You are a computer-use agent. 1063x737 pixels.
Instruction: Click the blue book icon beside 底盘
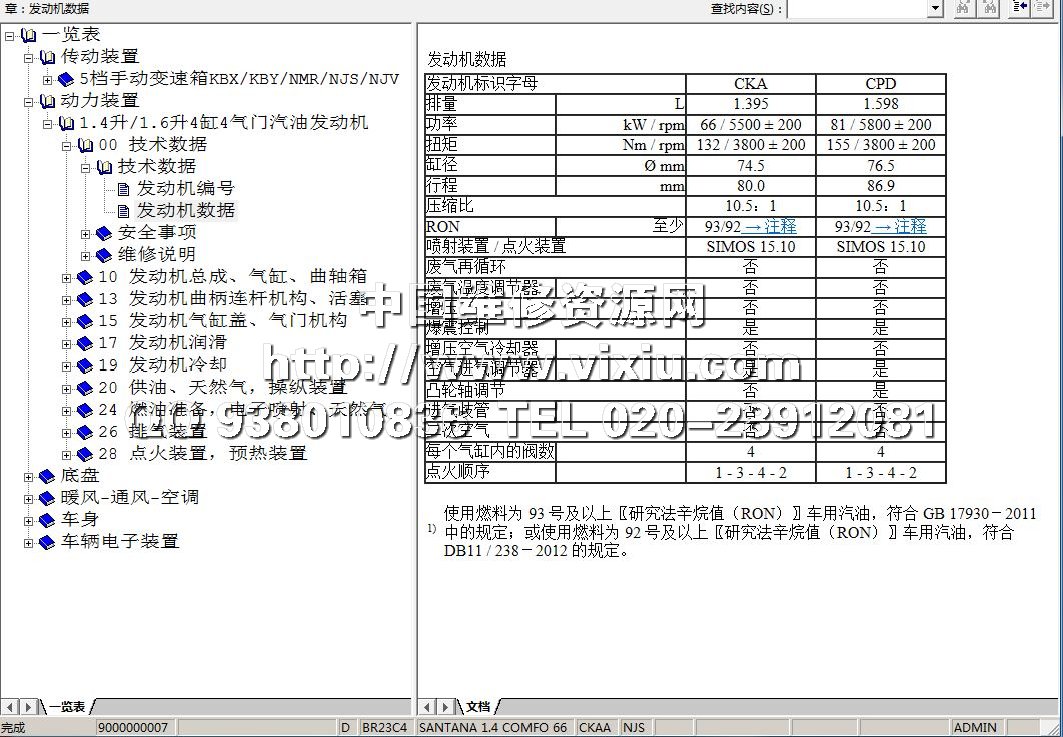(46, 476)
